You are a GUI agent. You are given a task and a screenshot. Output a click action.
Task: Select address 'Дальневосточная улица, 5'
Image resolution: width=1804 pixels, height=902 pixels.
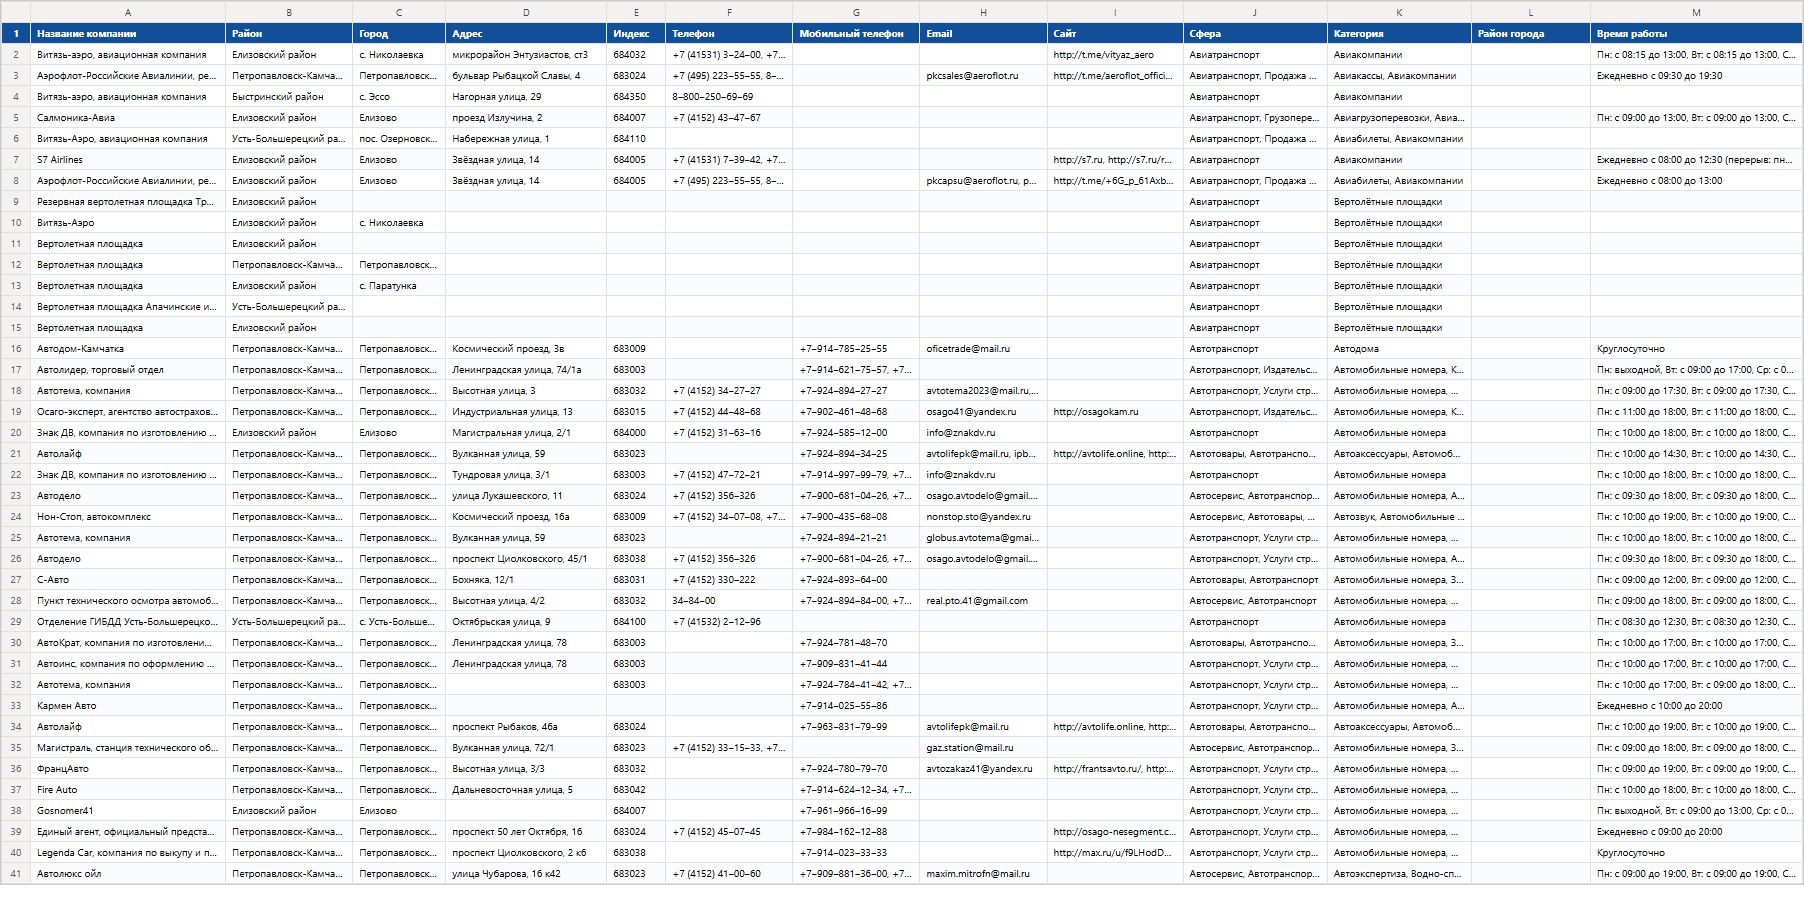526,790
